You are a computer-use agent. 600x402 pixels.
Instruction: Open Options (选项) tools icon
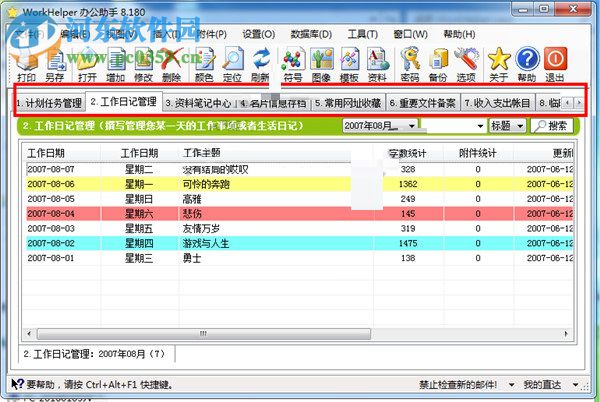click(466, 65)
